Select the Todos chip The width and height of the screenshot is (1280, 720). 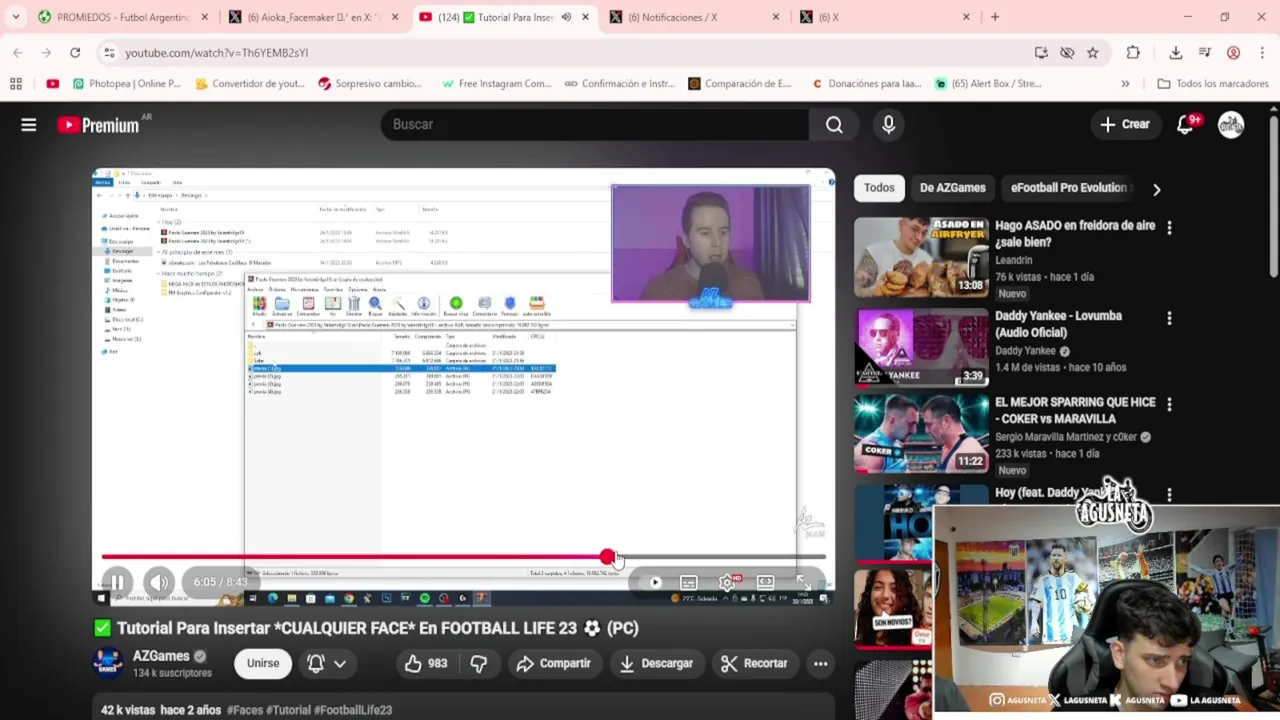tap(879, 187)
